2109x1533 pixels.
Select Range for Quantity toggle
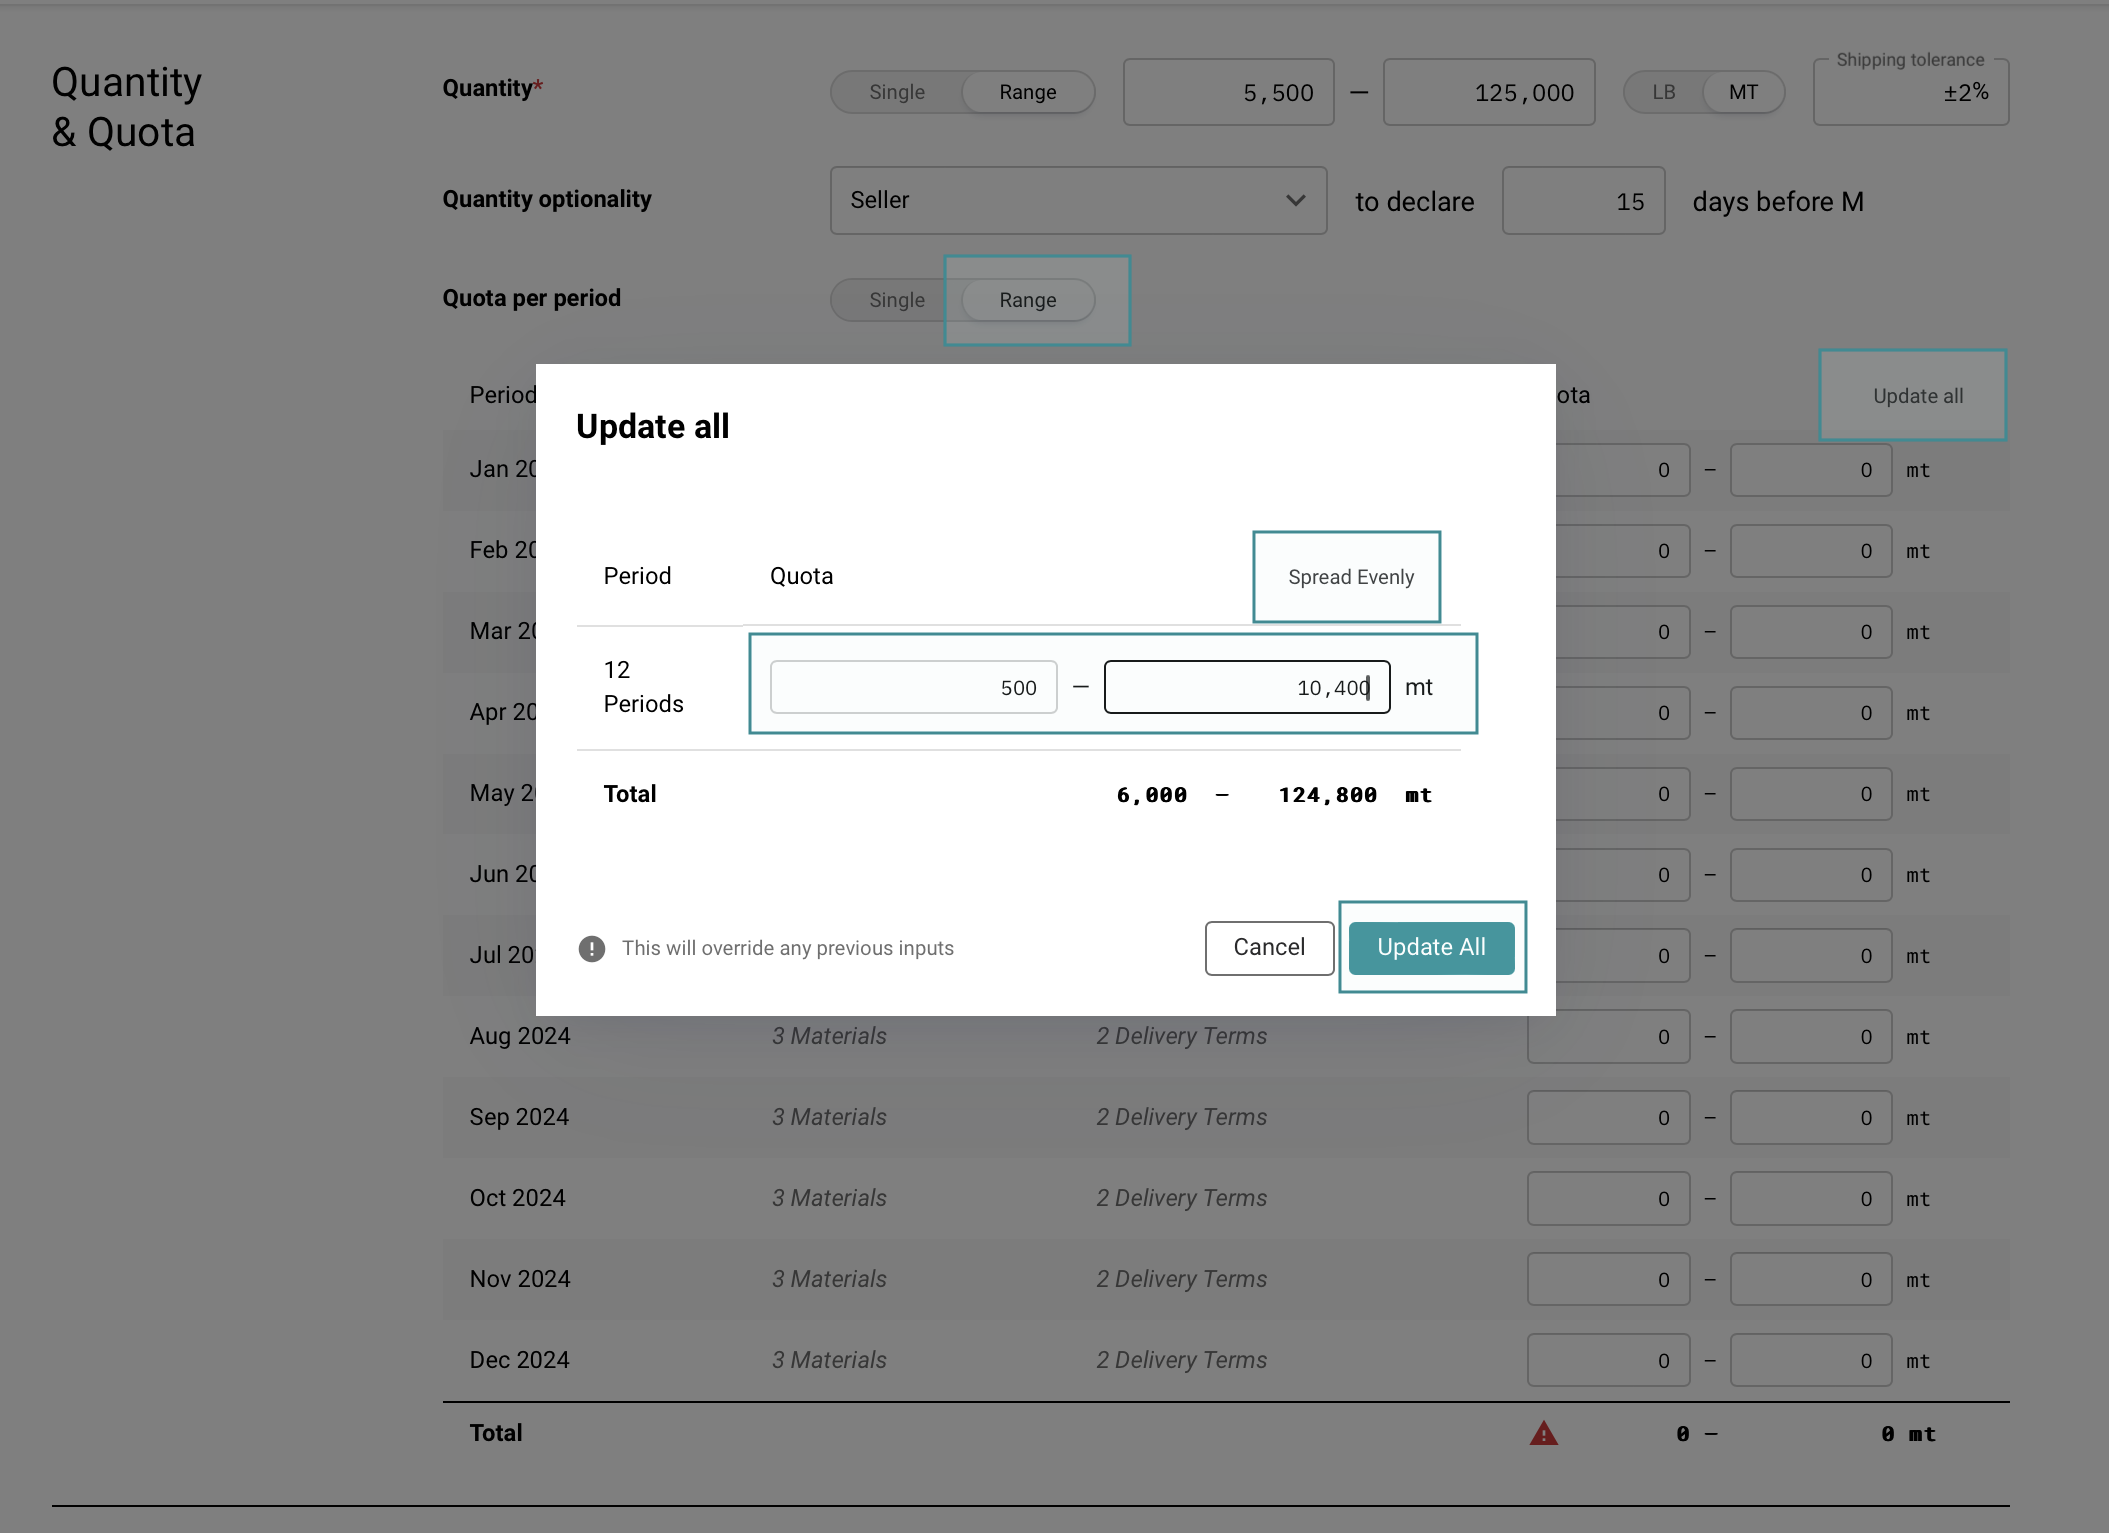pyautogui.click(x=1027, y=92)
